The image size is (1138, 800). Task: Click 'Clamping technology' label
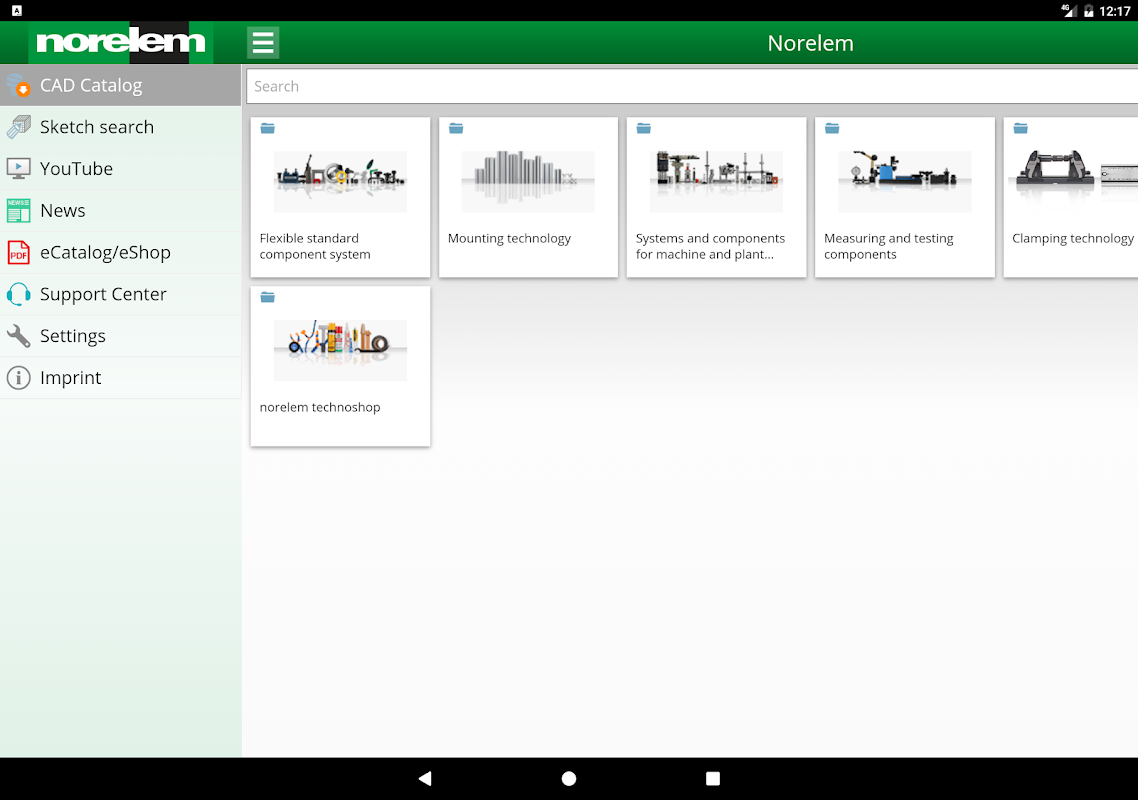[x=1073, y=239]
